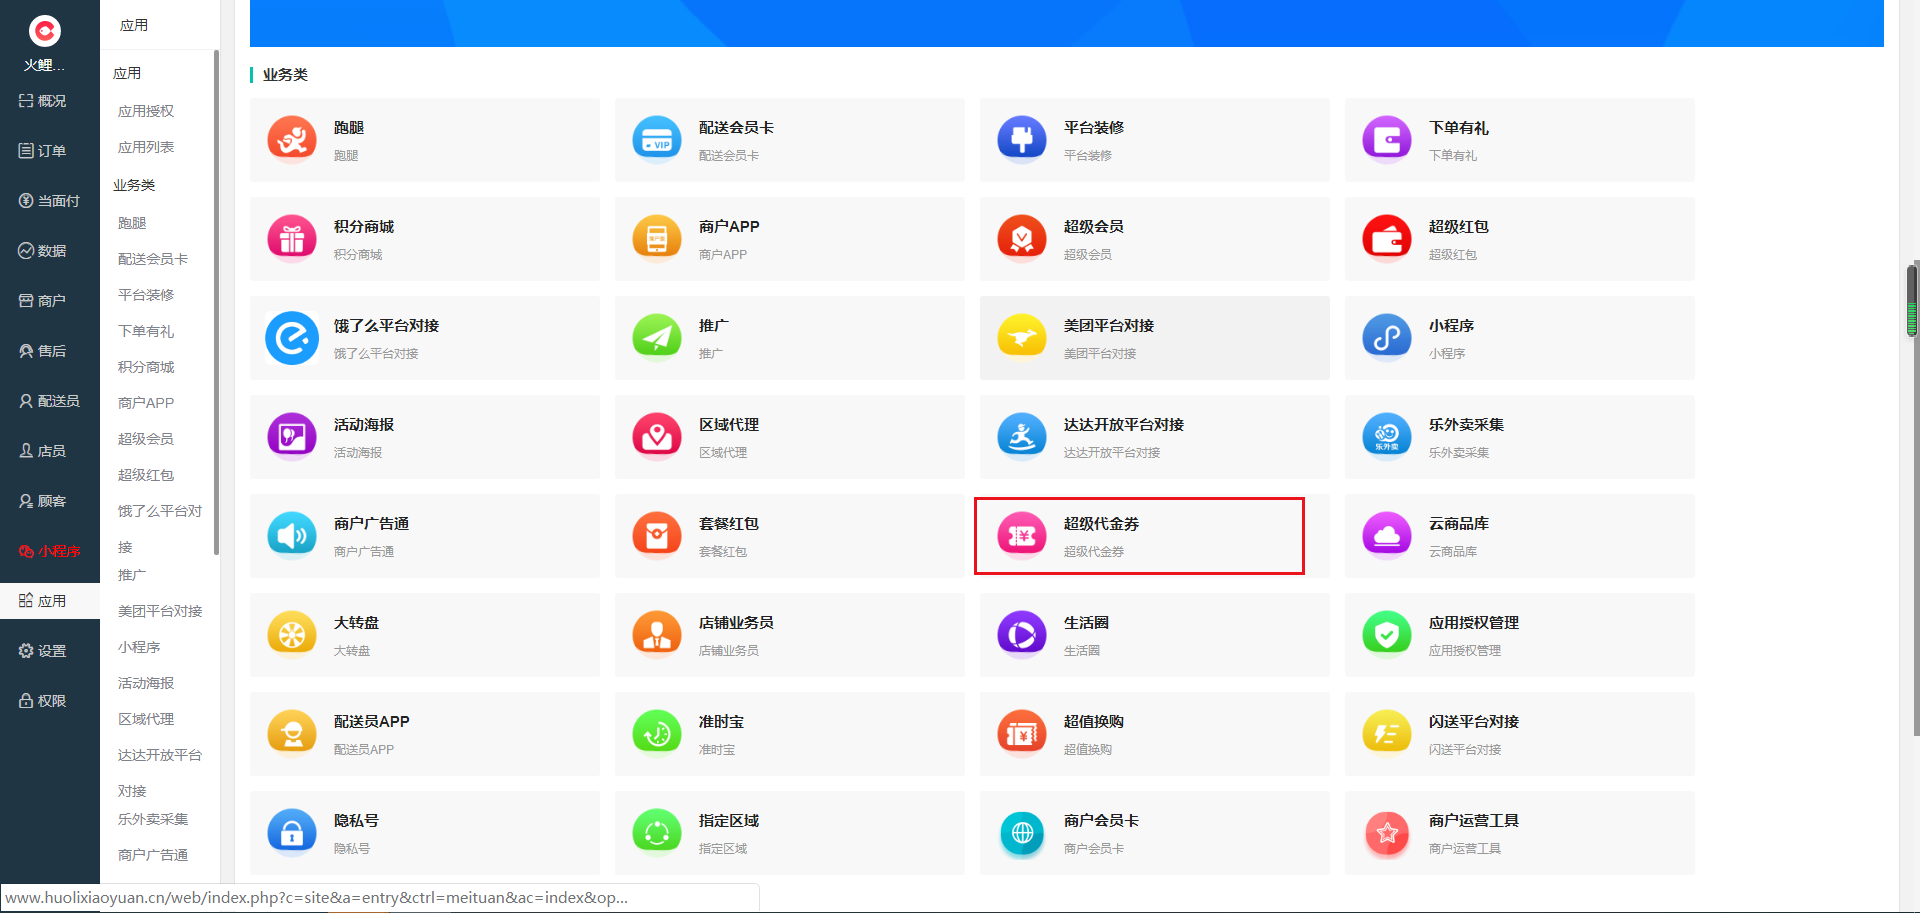Open 设置 in main sidebar

(x=43, y=651)
